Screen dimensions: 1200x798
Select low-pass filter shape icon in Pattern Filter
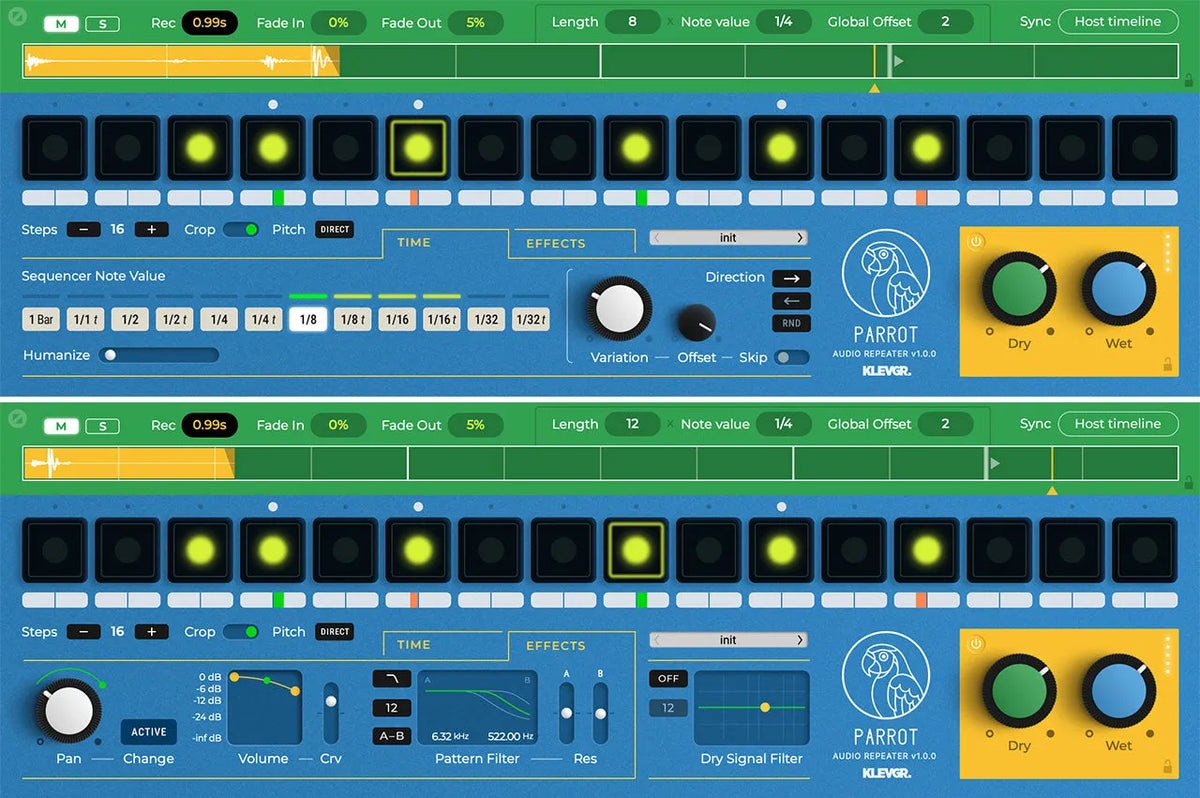tap(392, 679)
